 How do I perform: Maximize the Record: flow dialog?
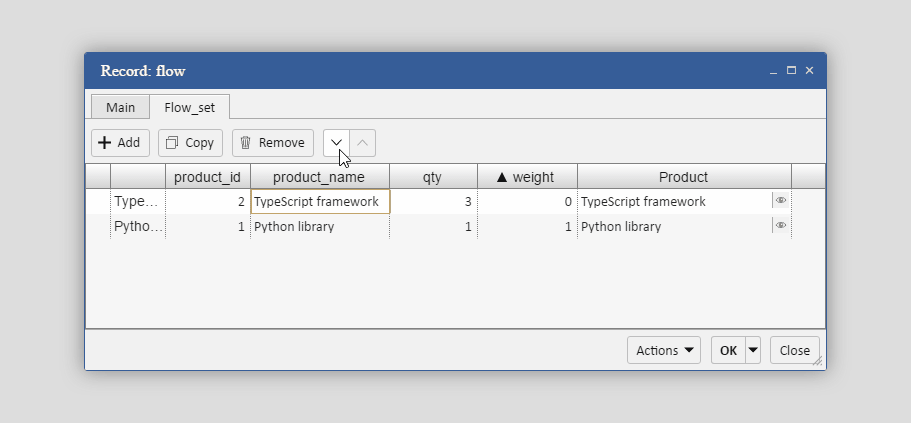point(791,71)
